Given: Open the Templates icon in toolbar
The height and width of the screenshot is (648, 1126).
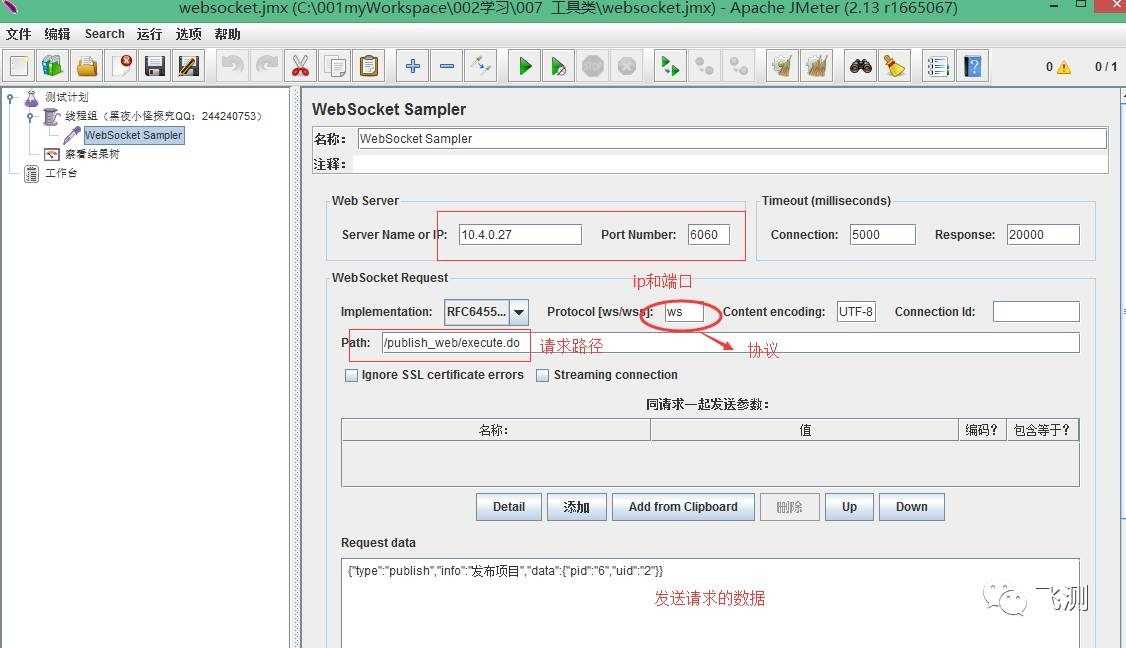Looking at the screenshot, I should click(52, 67).
